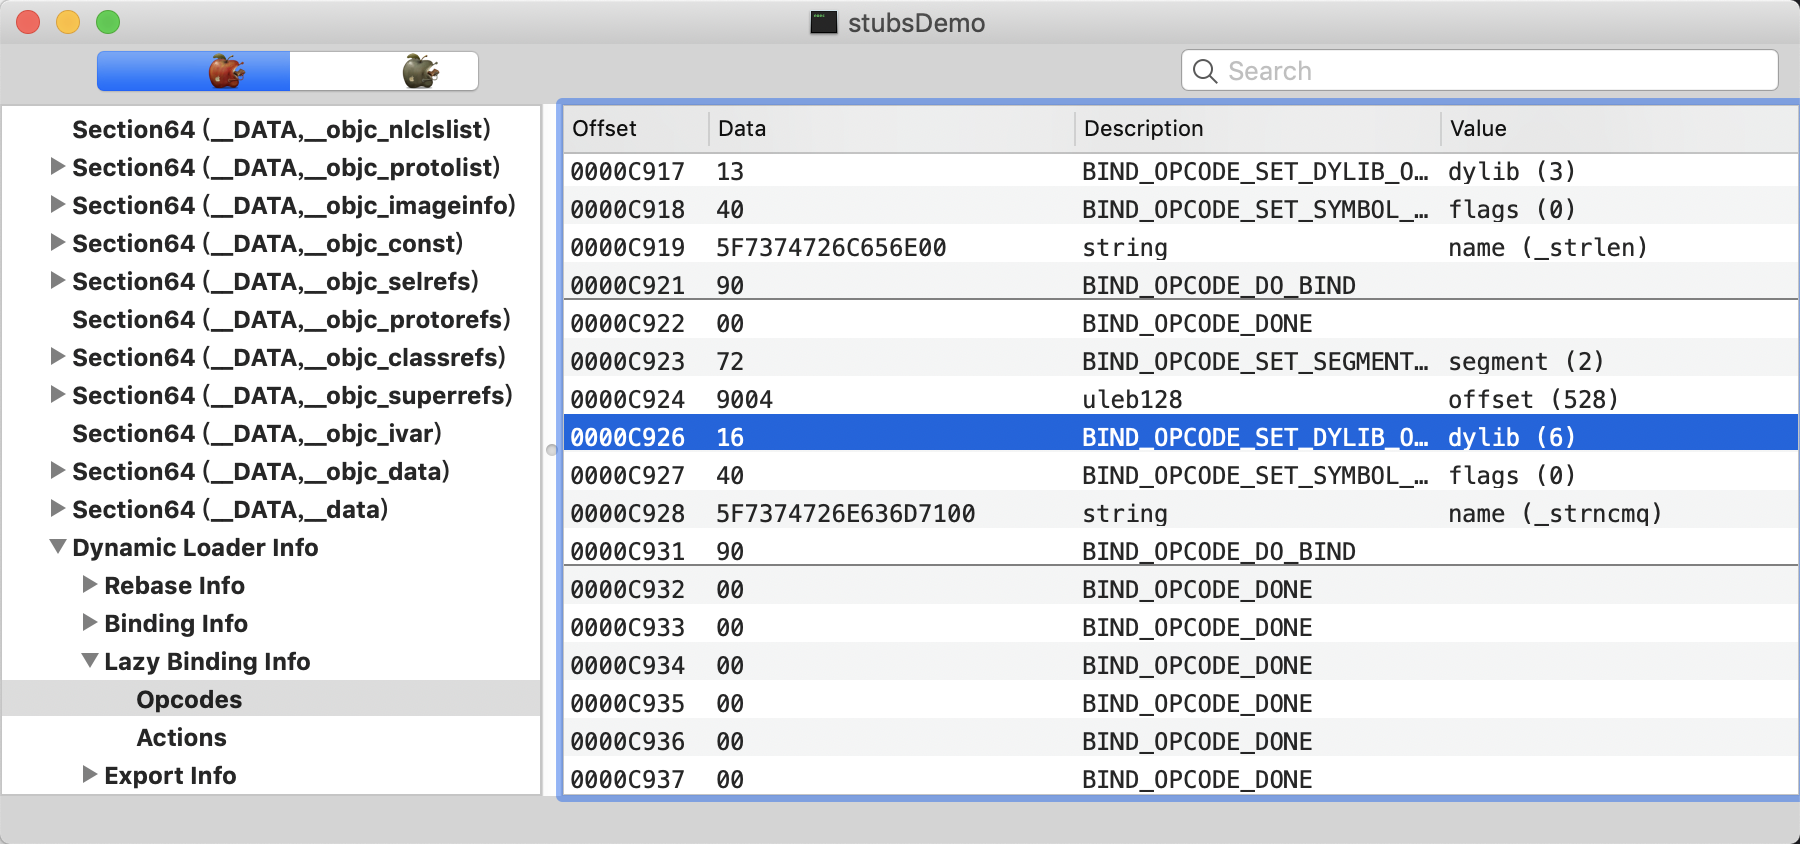Click the stubsDemo terminal icon in title

pyautogui.click(x=823, y=22)
